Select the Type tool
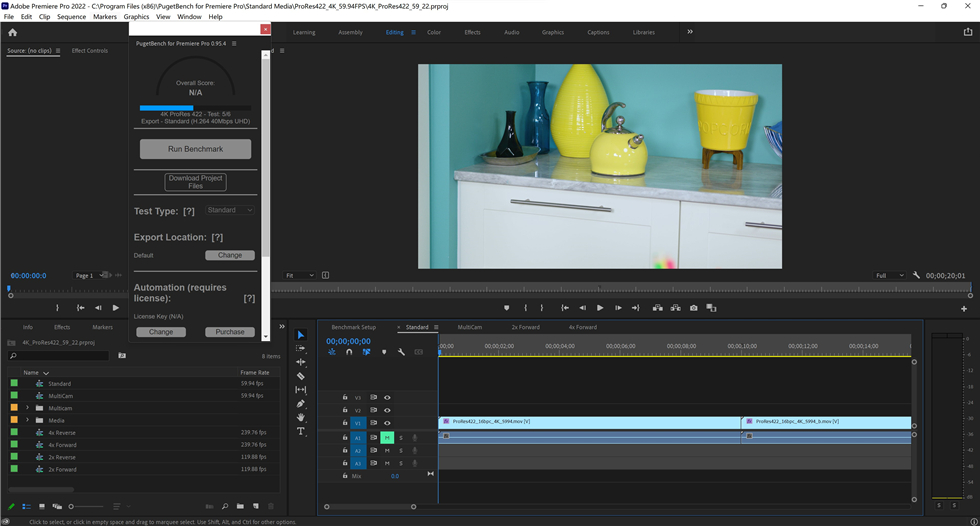This screenshot has height=526, width=980. [x=301, y=431]
